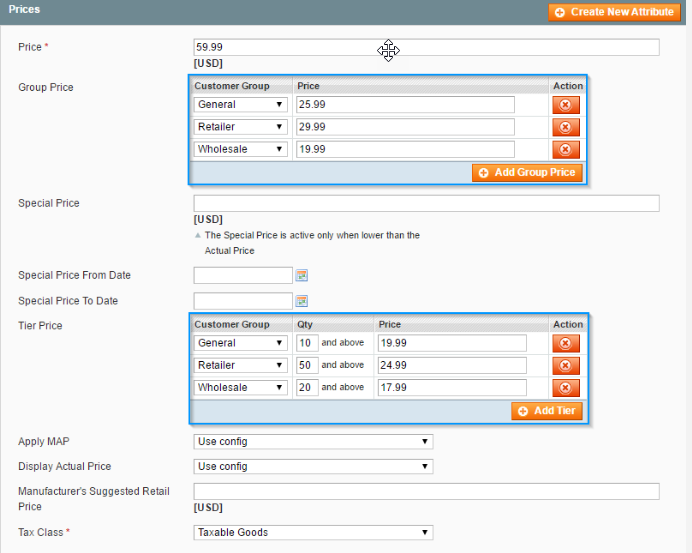Click the Special Price active-only note text

point(312,243)
